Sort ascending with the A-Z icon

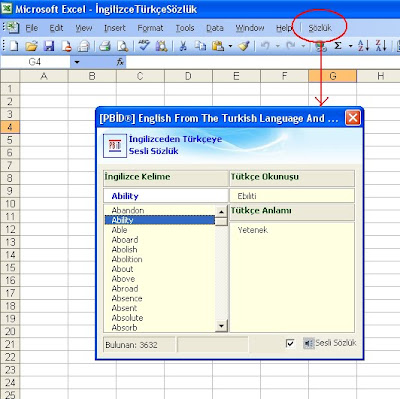coord(363,46)
